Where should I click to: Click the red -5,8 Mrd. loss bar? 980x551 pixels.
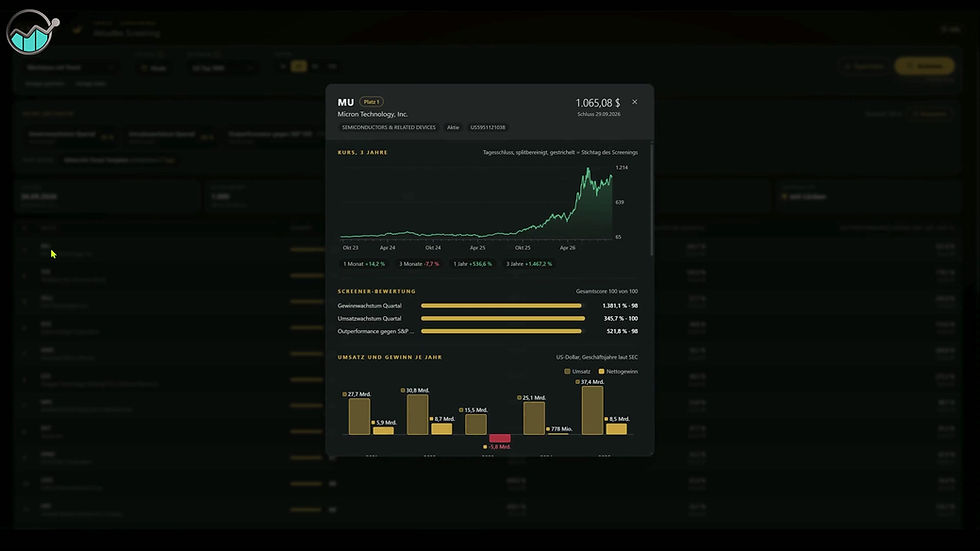499,438
